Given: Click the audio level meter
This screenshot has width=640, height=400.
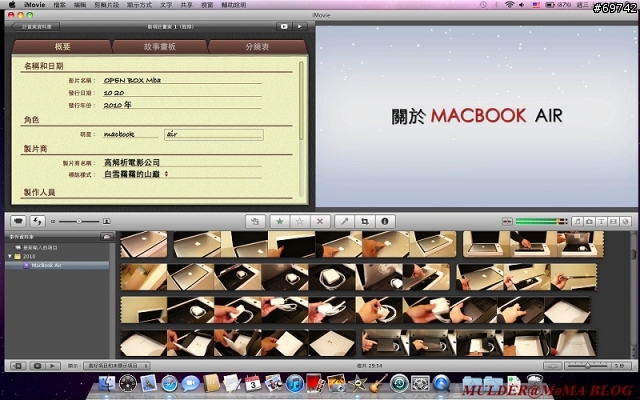Looking at the screenshot, I should 541,221.
